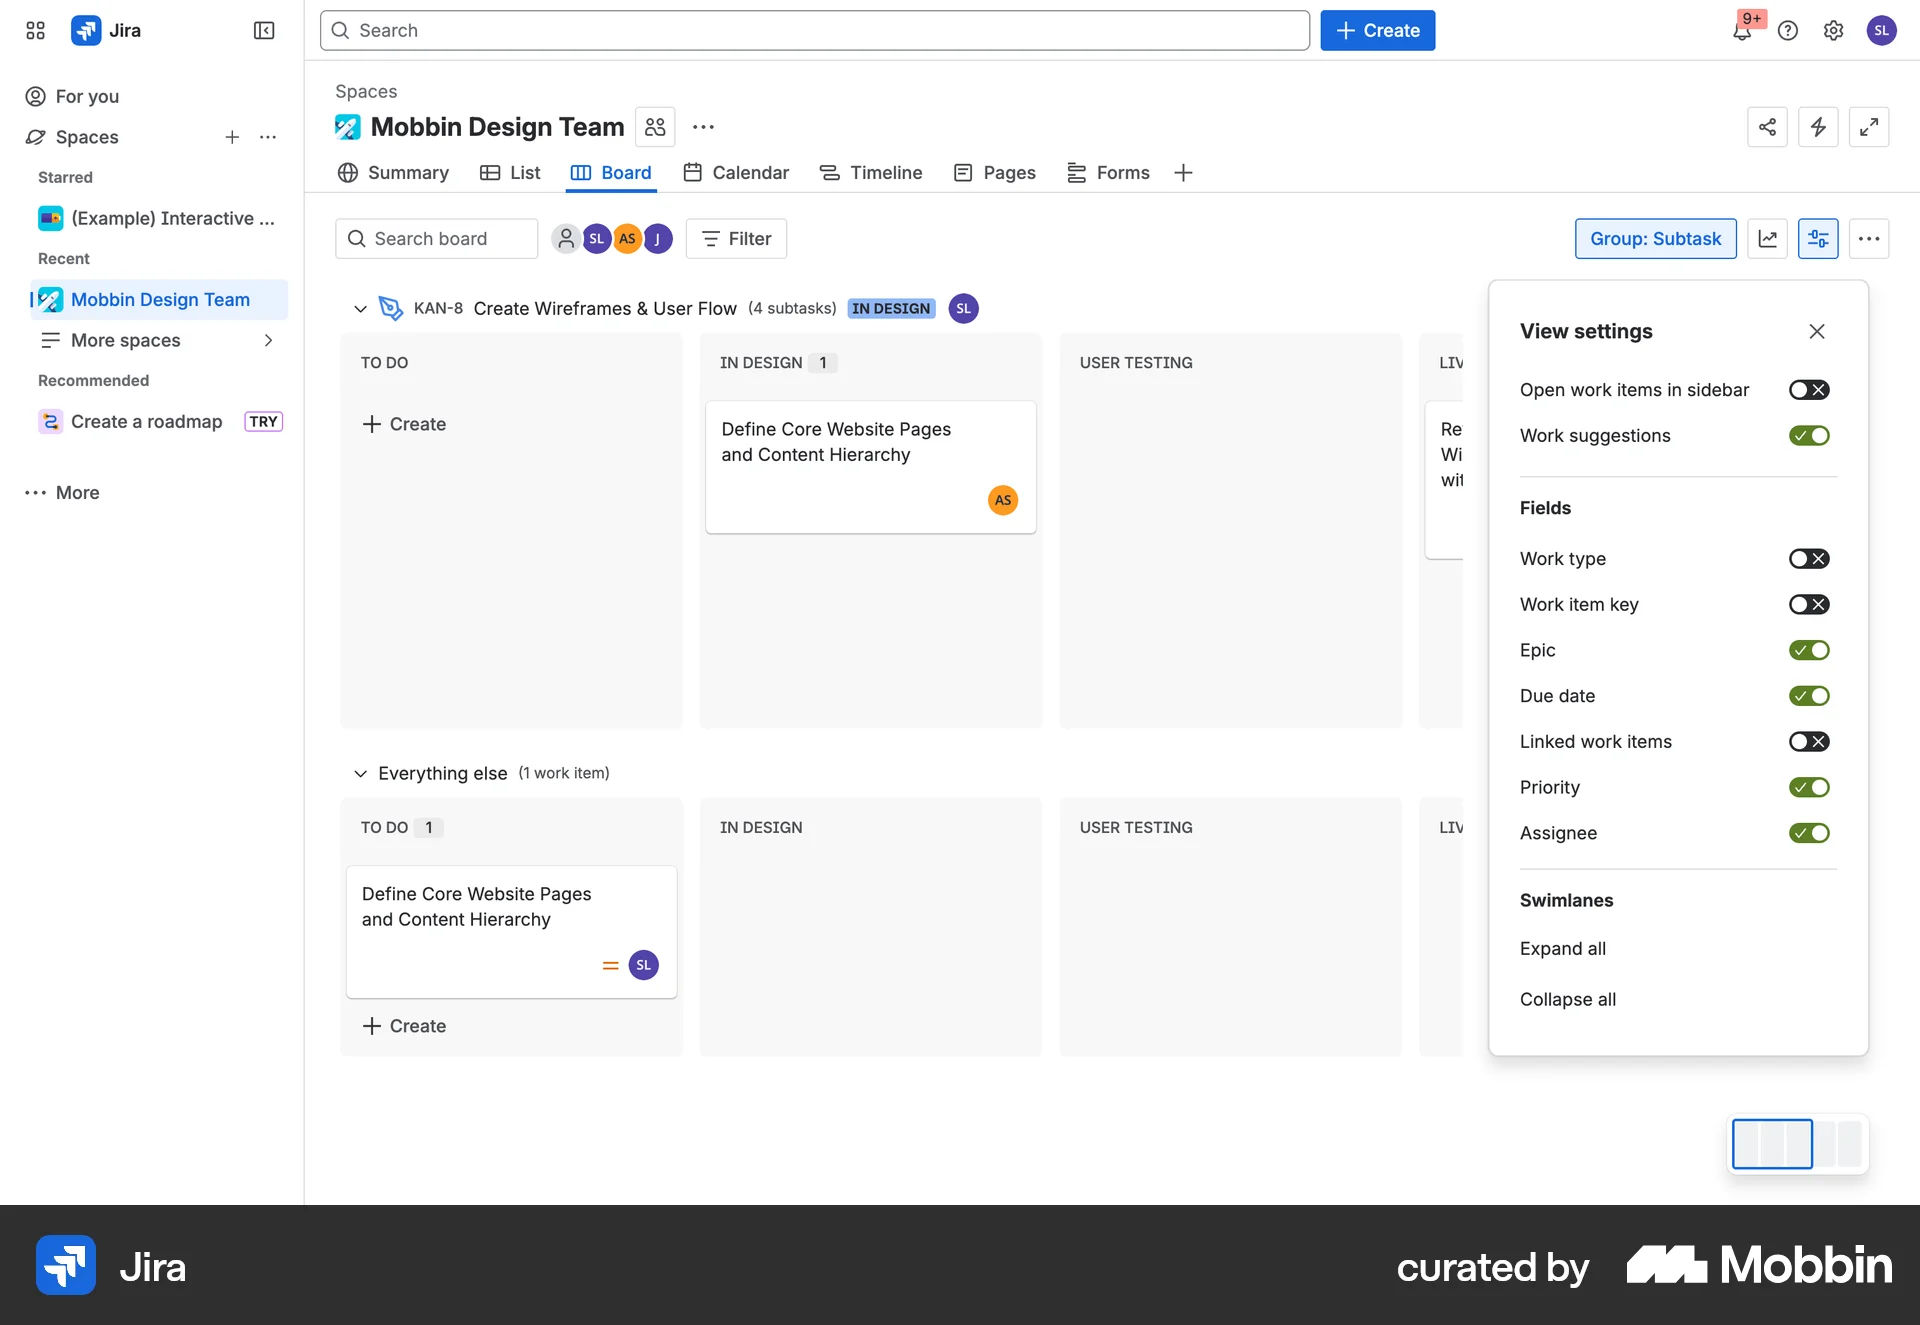1920x1325 pixels.
Task: Collapse the Create Wireframes & User Flow swimlane
Action: [360, 308]
